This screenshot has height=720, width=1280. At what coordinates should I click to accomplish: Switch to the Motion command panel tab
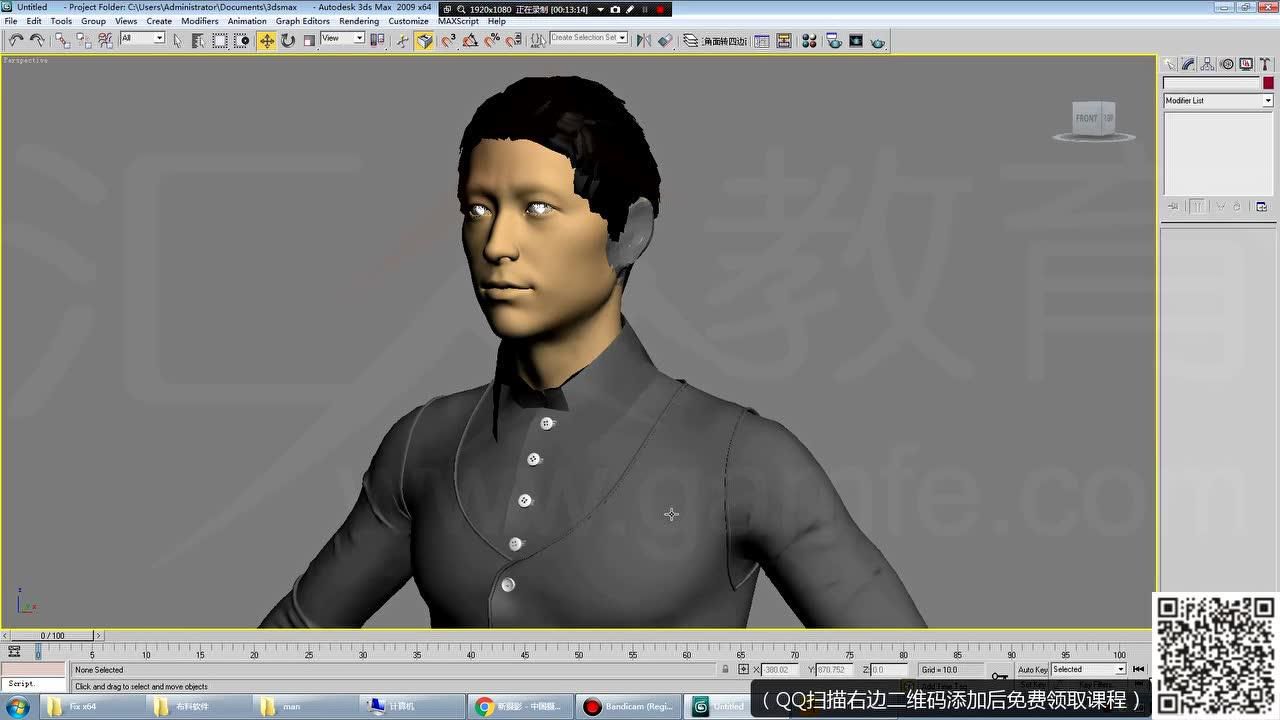click(1227, 64)
